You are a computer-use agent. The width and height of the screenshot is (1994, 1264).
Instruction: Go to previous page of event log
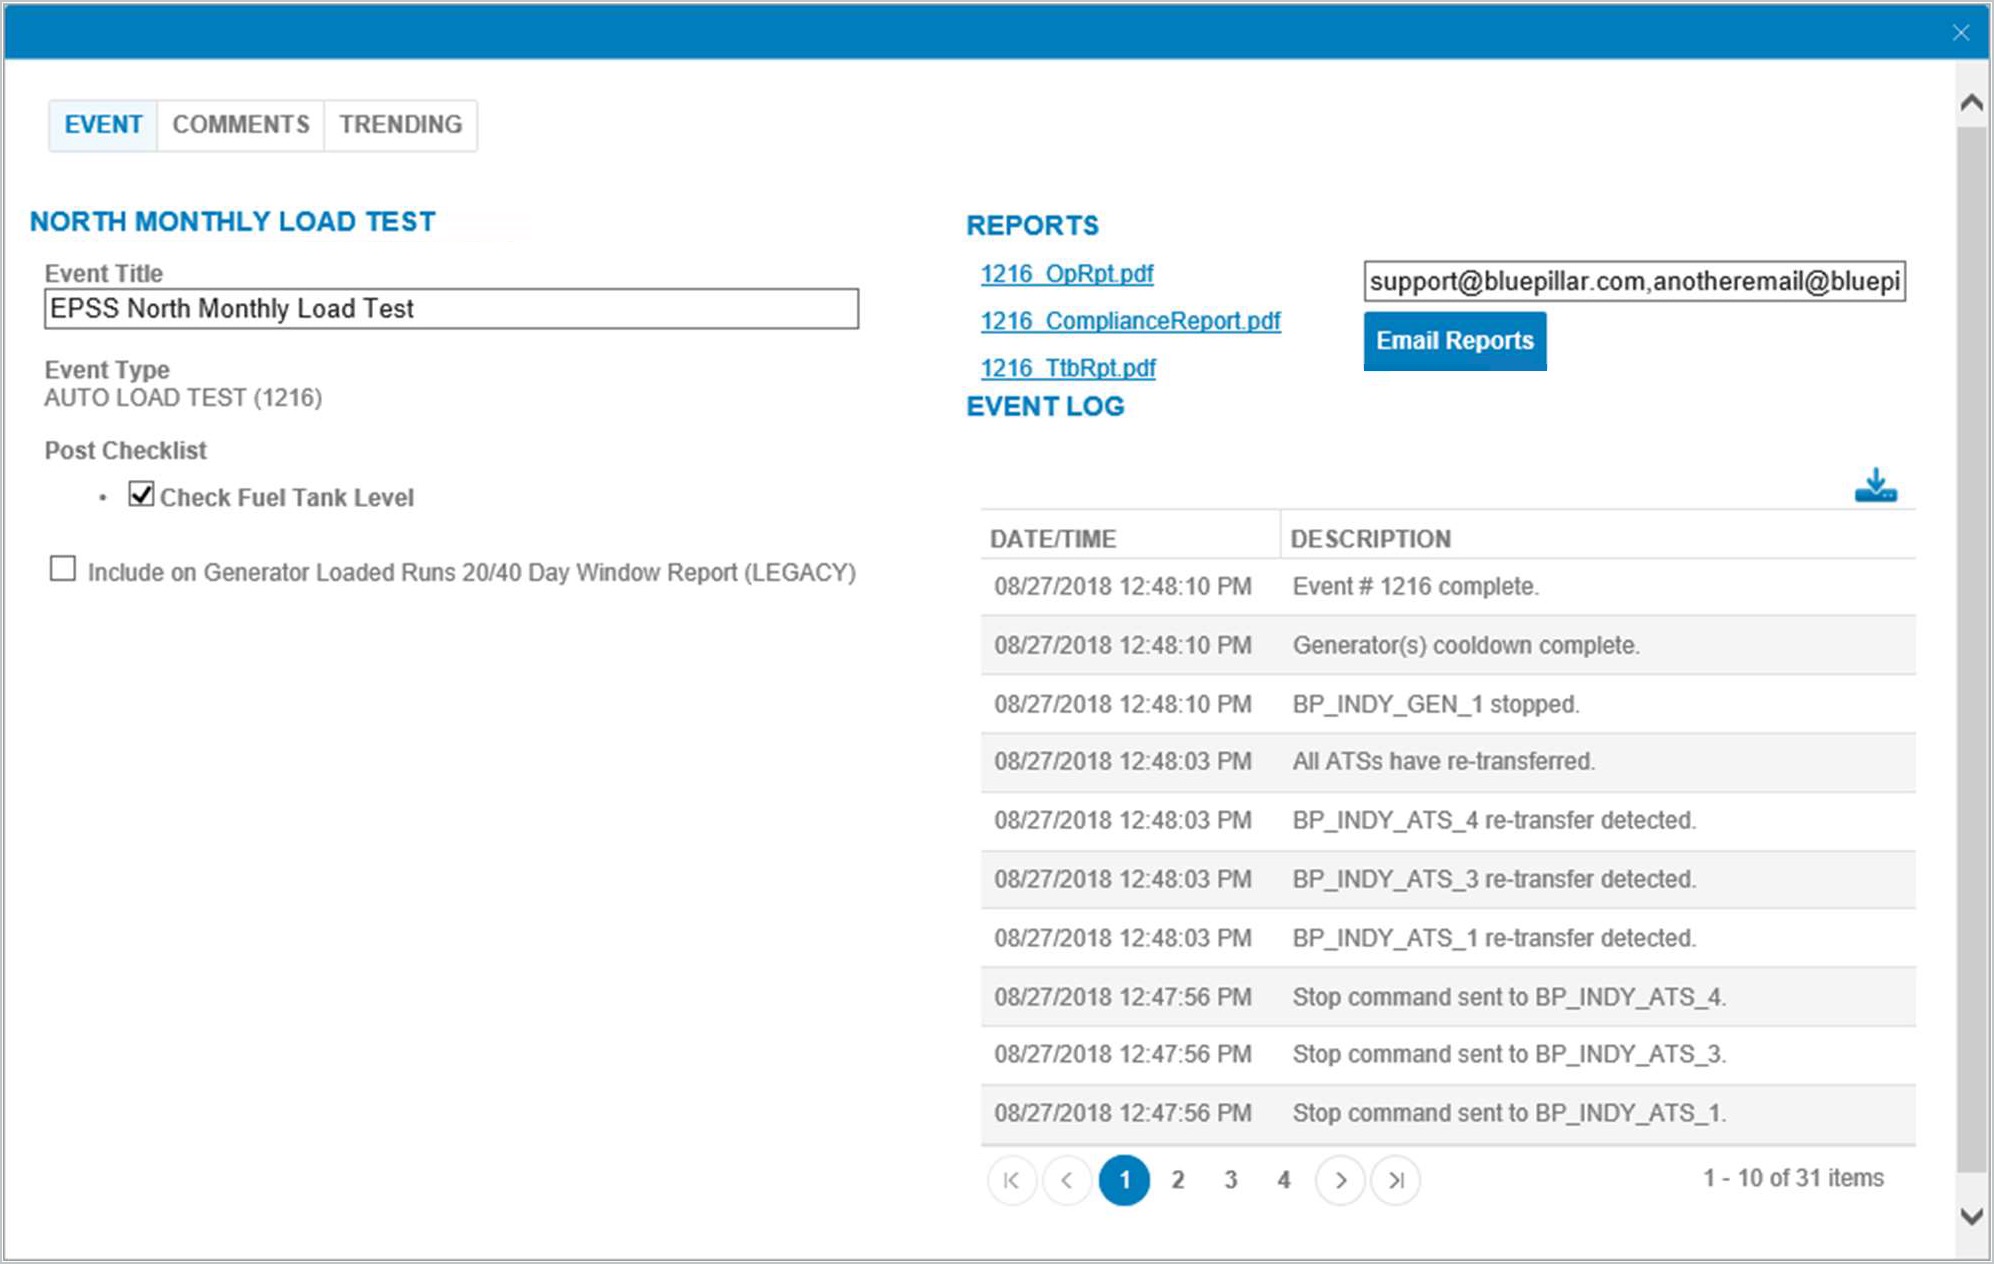click(x=1067, y=1180)
